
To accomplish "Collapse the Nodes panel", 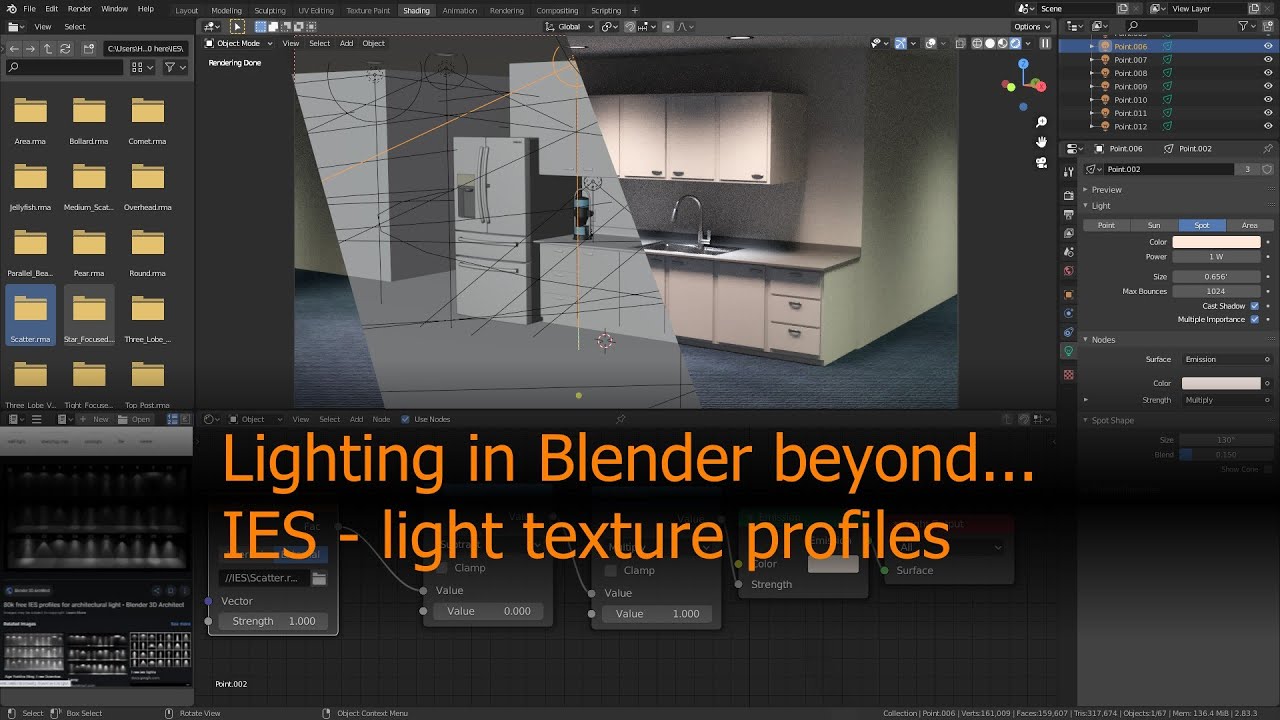I will [1103, 339].
